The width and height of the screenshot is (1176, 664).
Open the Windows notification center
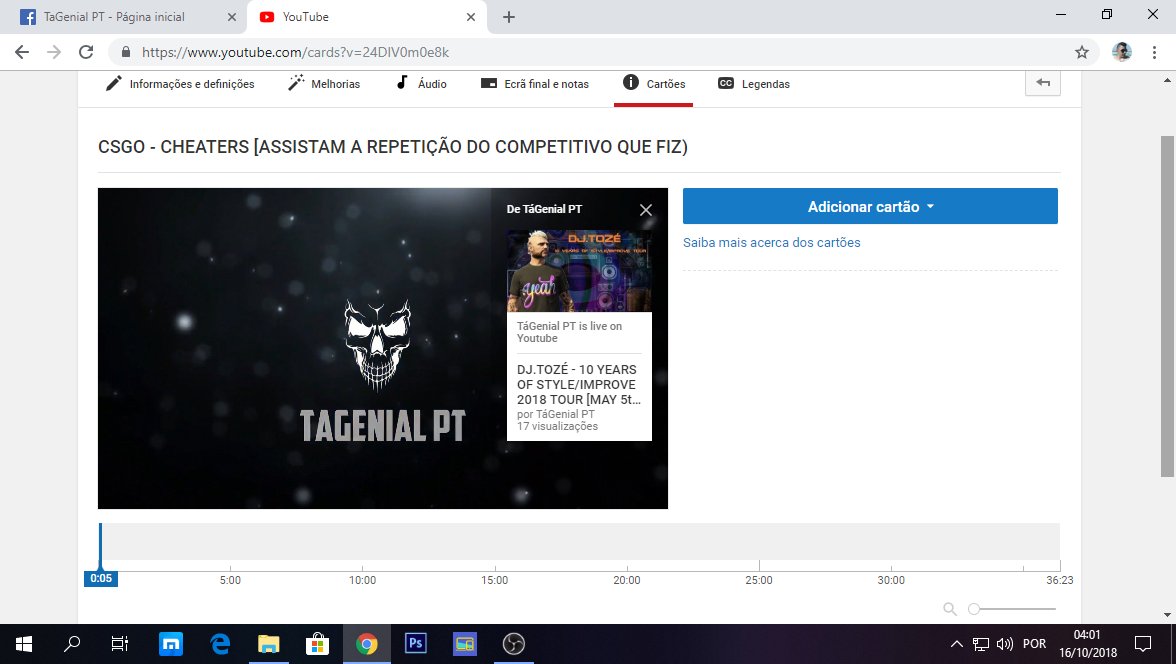tap(1143, 644)
